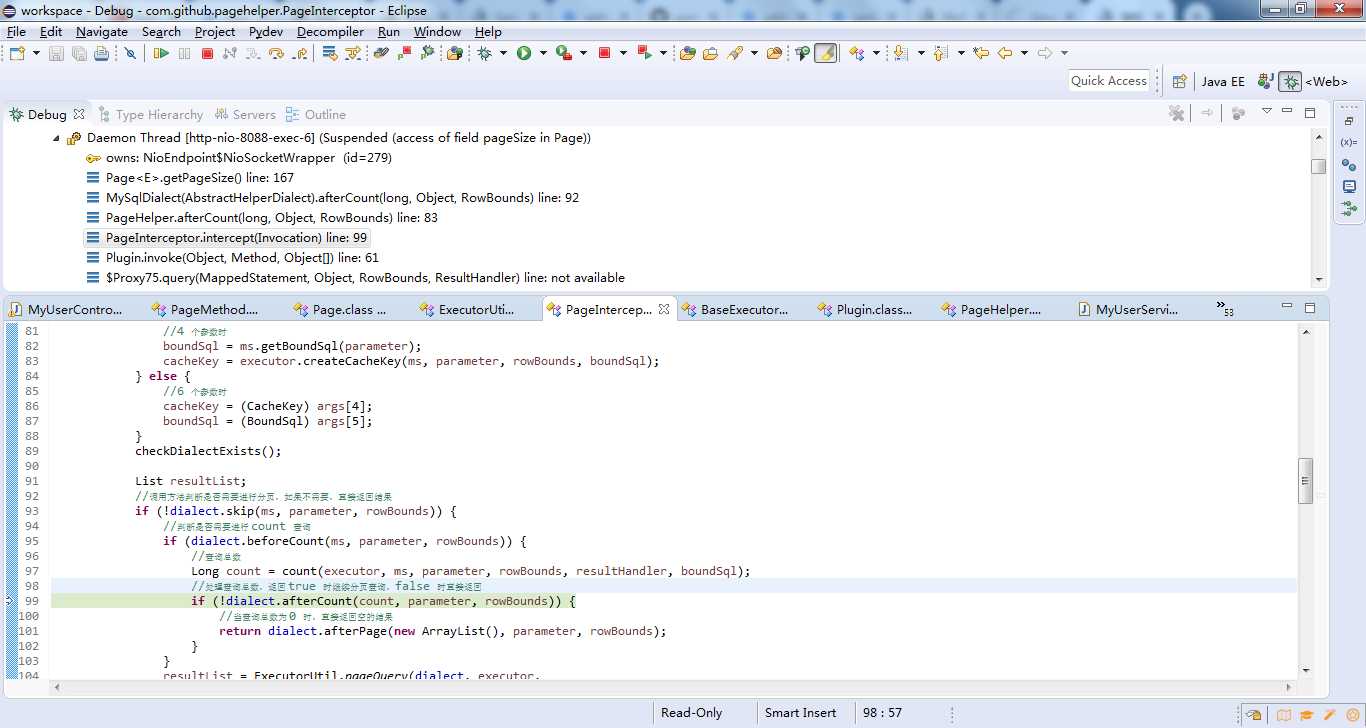Toggle Mark Occurrences highlighter icon

pyautogui.click(x=825, y=53)
